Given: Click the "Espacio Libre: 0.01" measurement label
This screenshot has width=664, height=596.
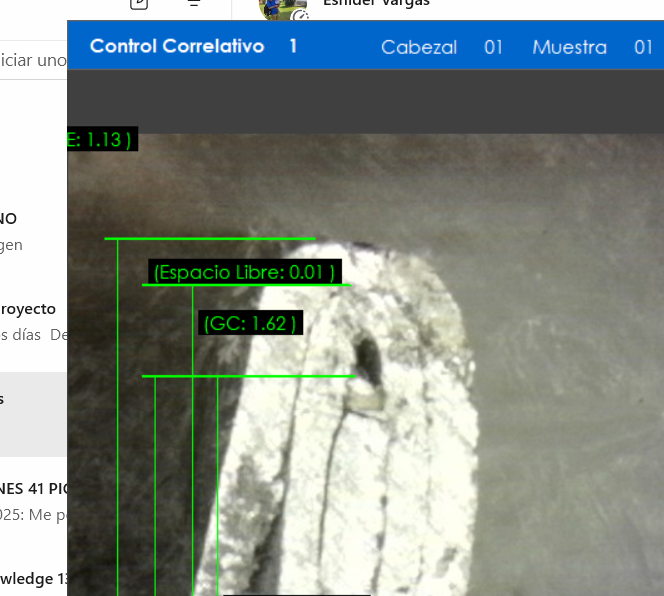Looking at the screenshot, I should click(x=242, y=272).
